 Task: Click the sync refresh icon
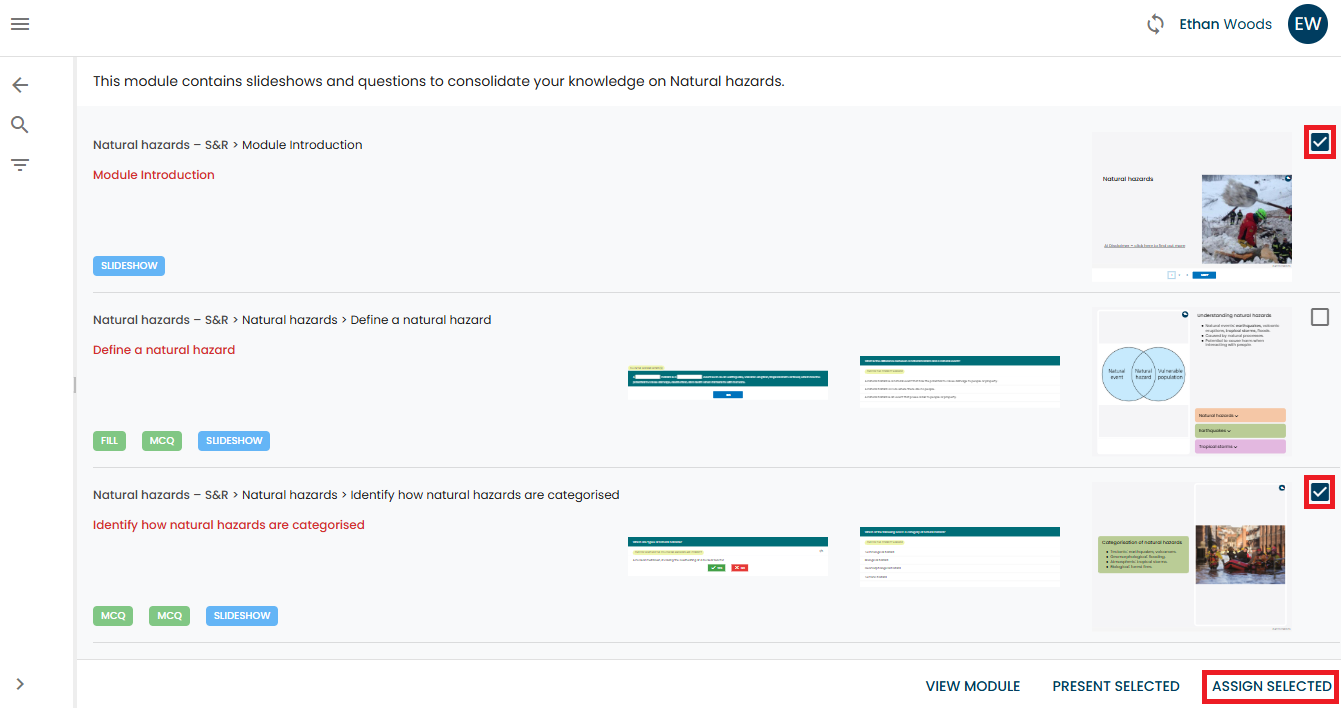tap(1155, 24)
